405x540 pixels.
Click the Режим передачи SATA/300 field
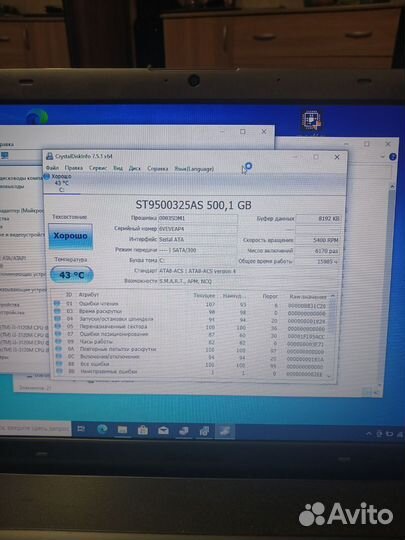point(198,250)
